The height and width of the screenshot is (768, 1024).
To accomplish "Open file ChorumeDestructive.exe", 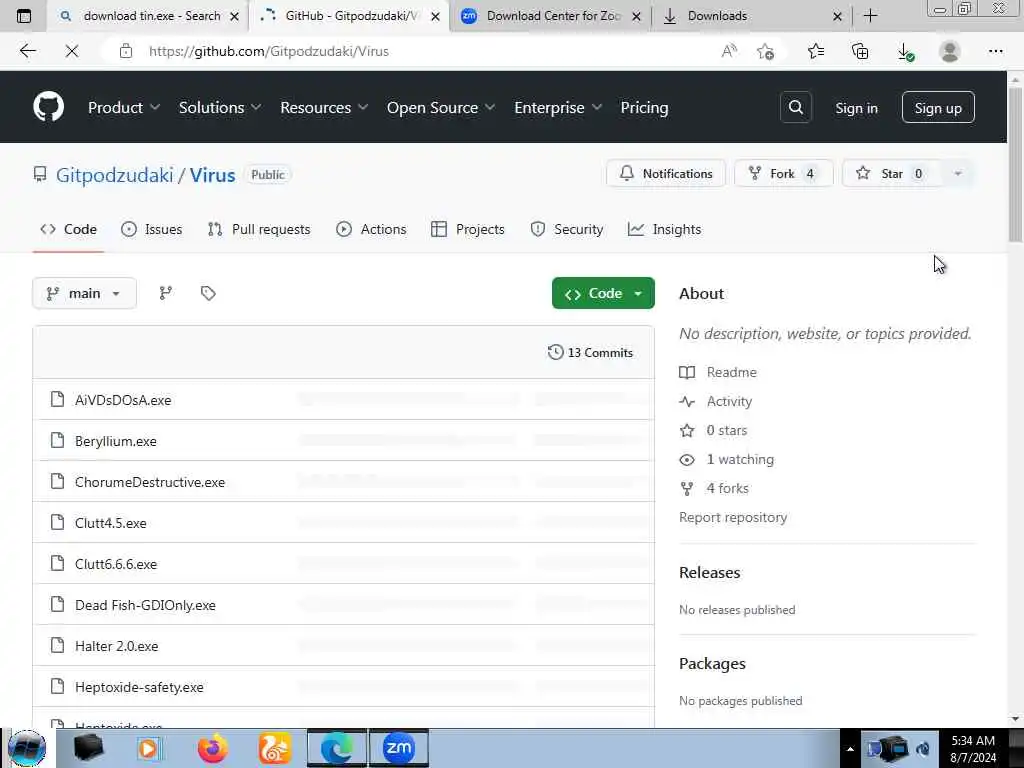I will coord(150,483).
